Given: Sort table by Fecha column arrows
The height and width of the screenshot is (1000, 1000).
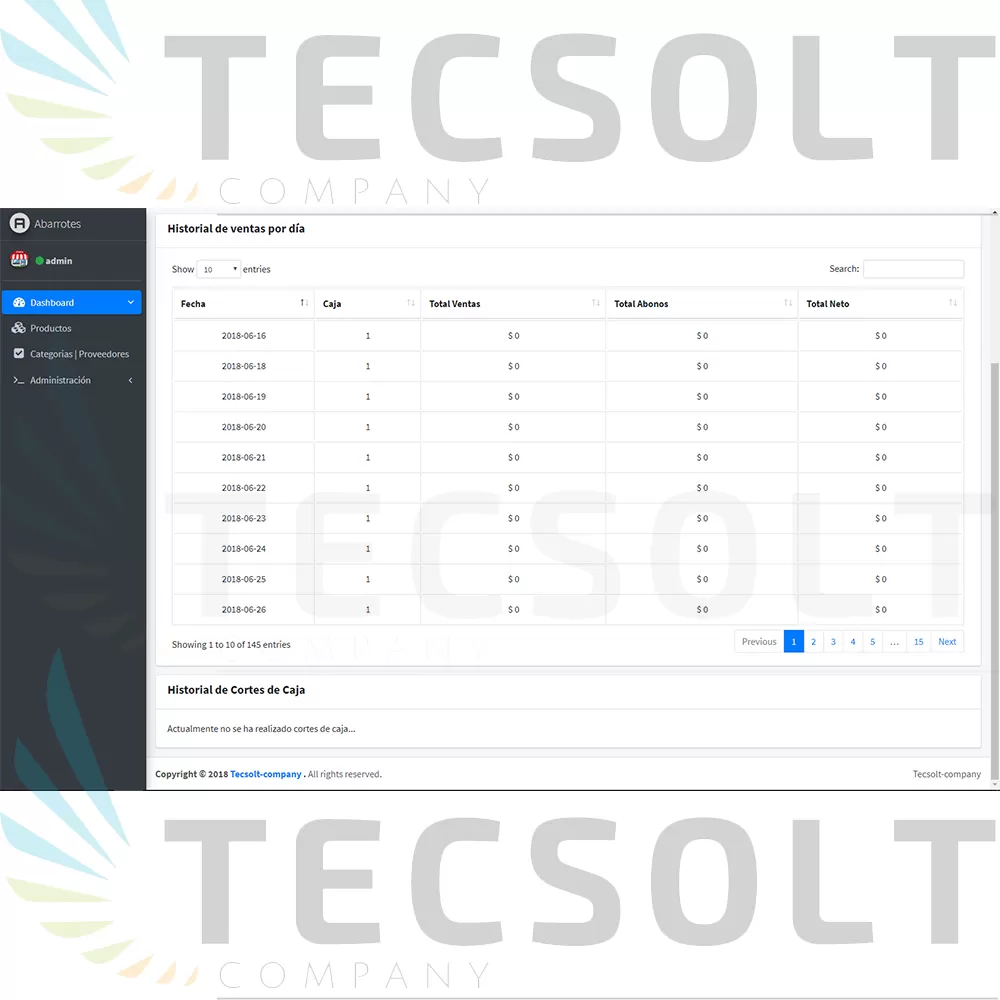Looking at the screenshot, I should click(x=304, y=303).
